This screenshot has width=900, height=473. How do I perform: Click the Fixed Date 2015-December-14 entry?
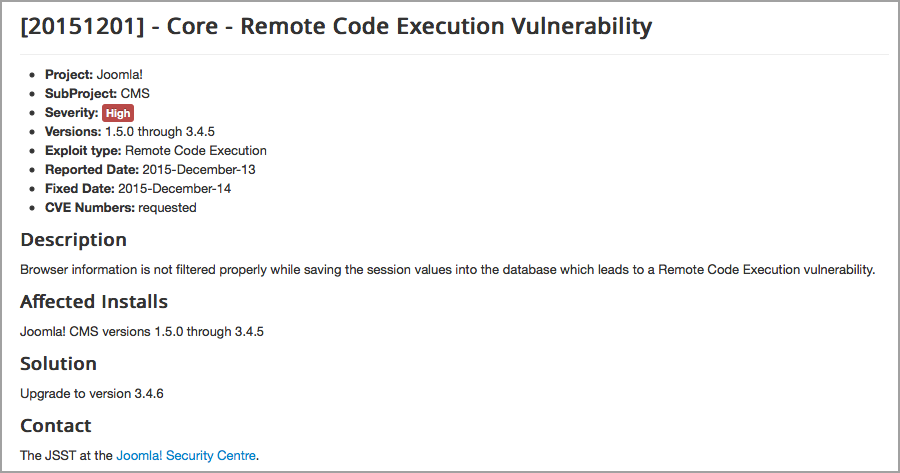click(138, 188)
